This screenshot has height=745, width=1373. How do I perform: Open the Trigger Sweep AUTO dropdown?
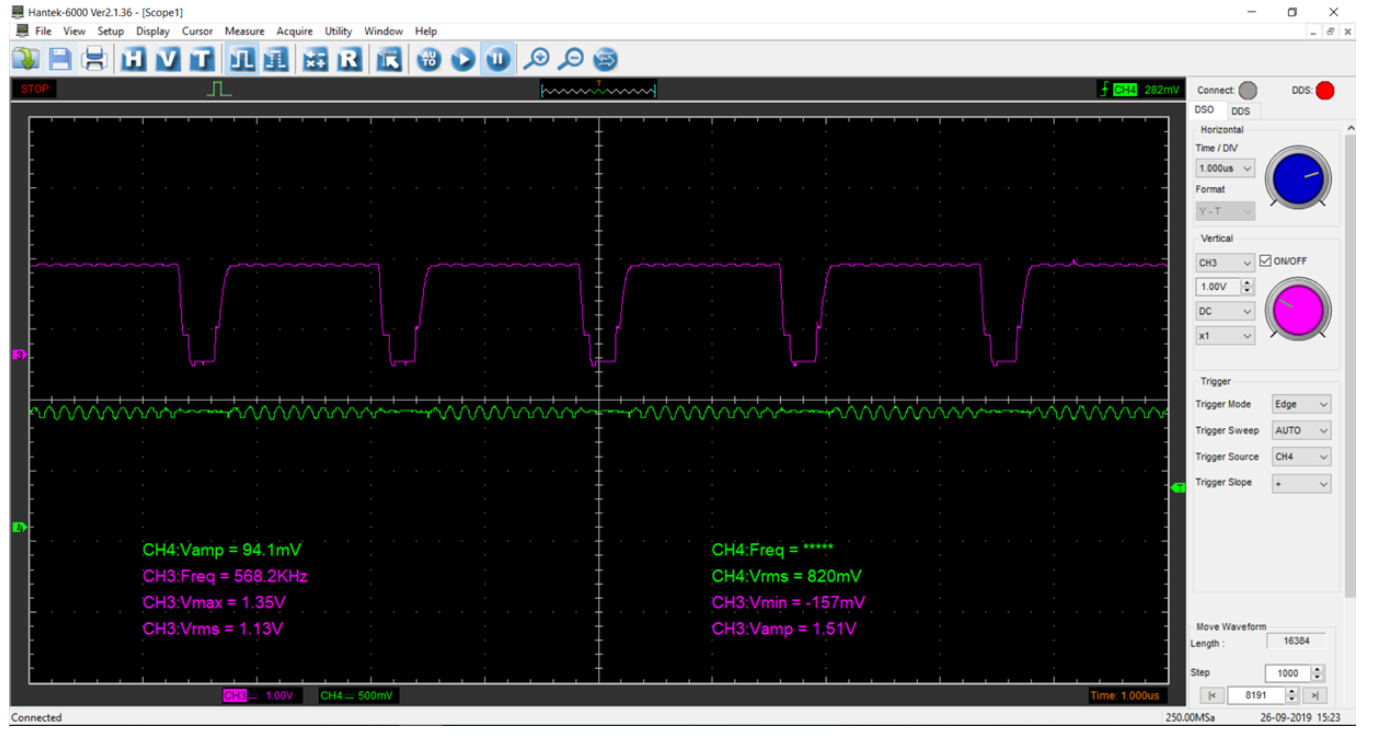click(x=1301, y=430)
